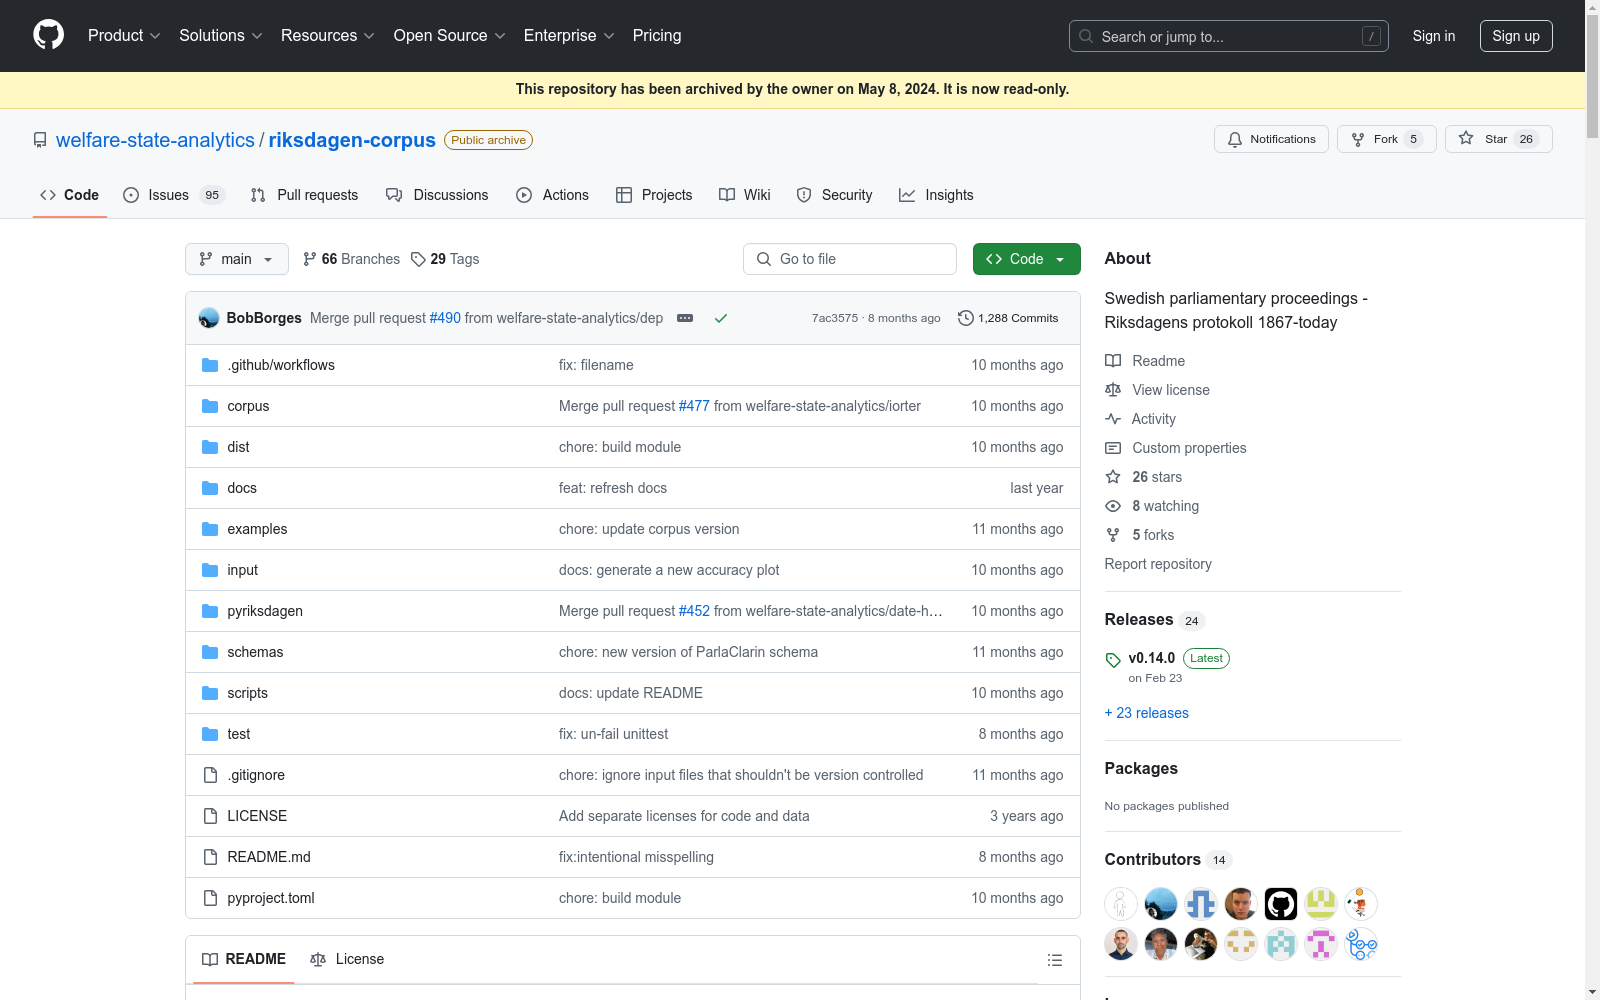Open the corpus folder
The height and width of the screenshot is (1000, 1600).
coord(248,406)
